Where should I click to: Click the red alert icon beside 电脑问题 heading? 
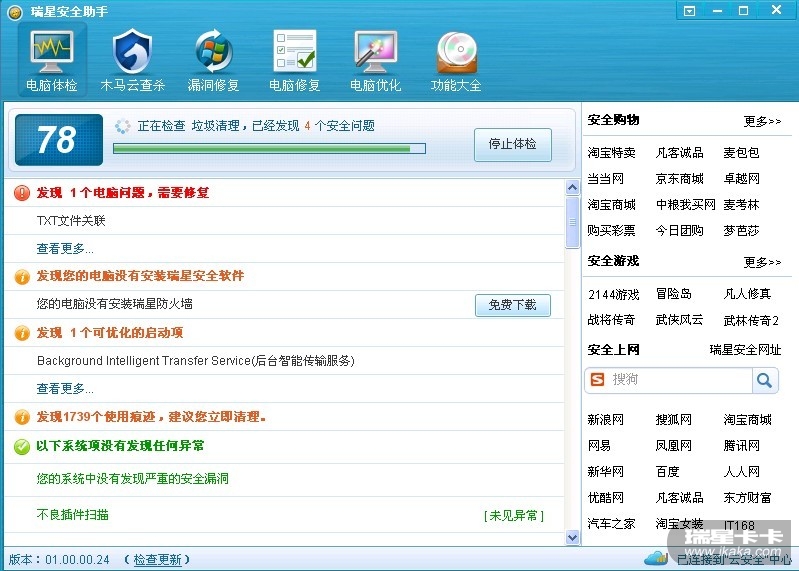tap(22, 193)
